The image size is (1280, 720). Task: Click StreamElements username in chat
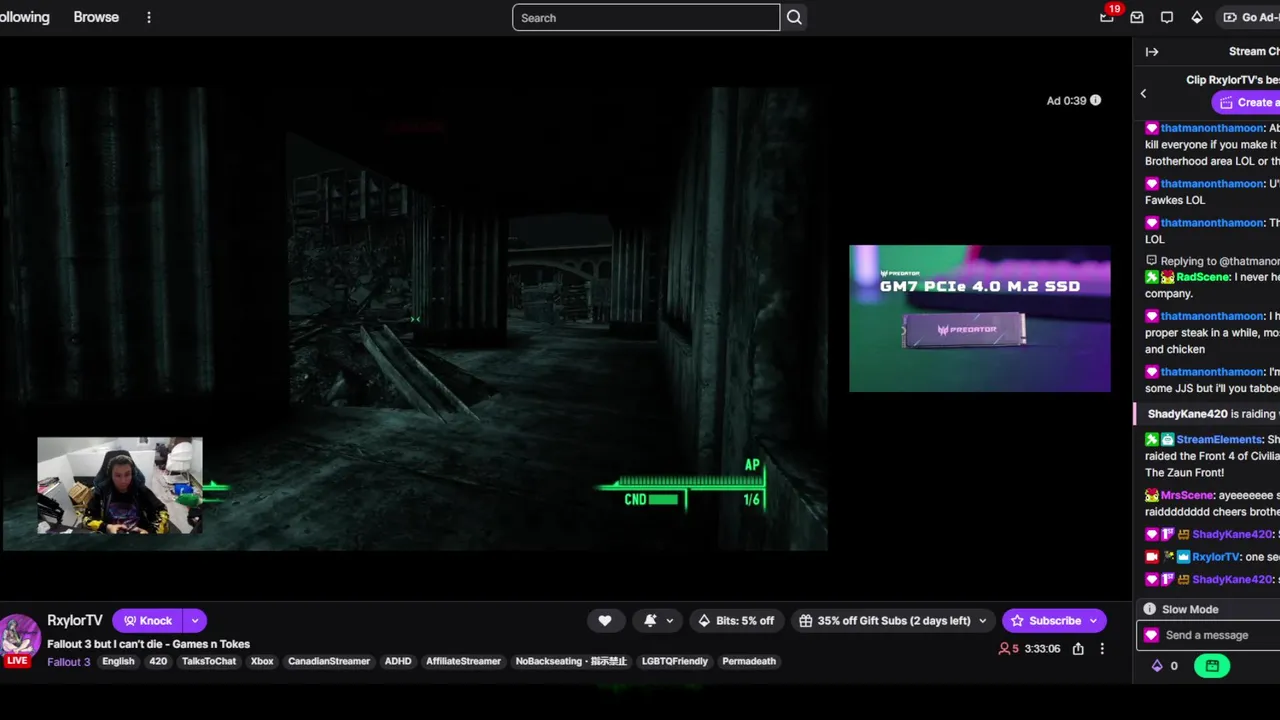[x=1219, y=440]
